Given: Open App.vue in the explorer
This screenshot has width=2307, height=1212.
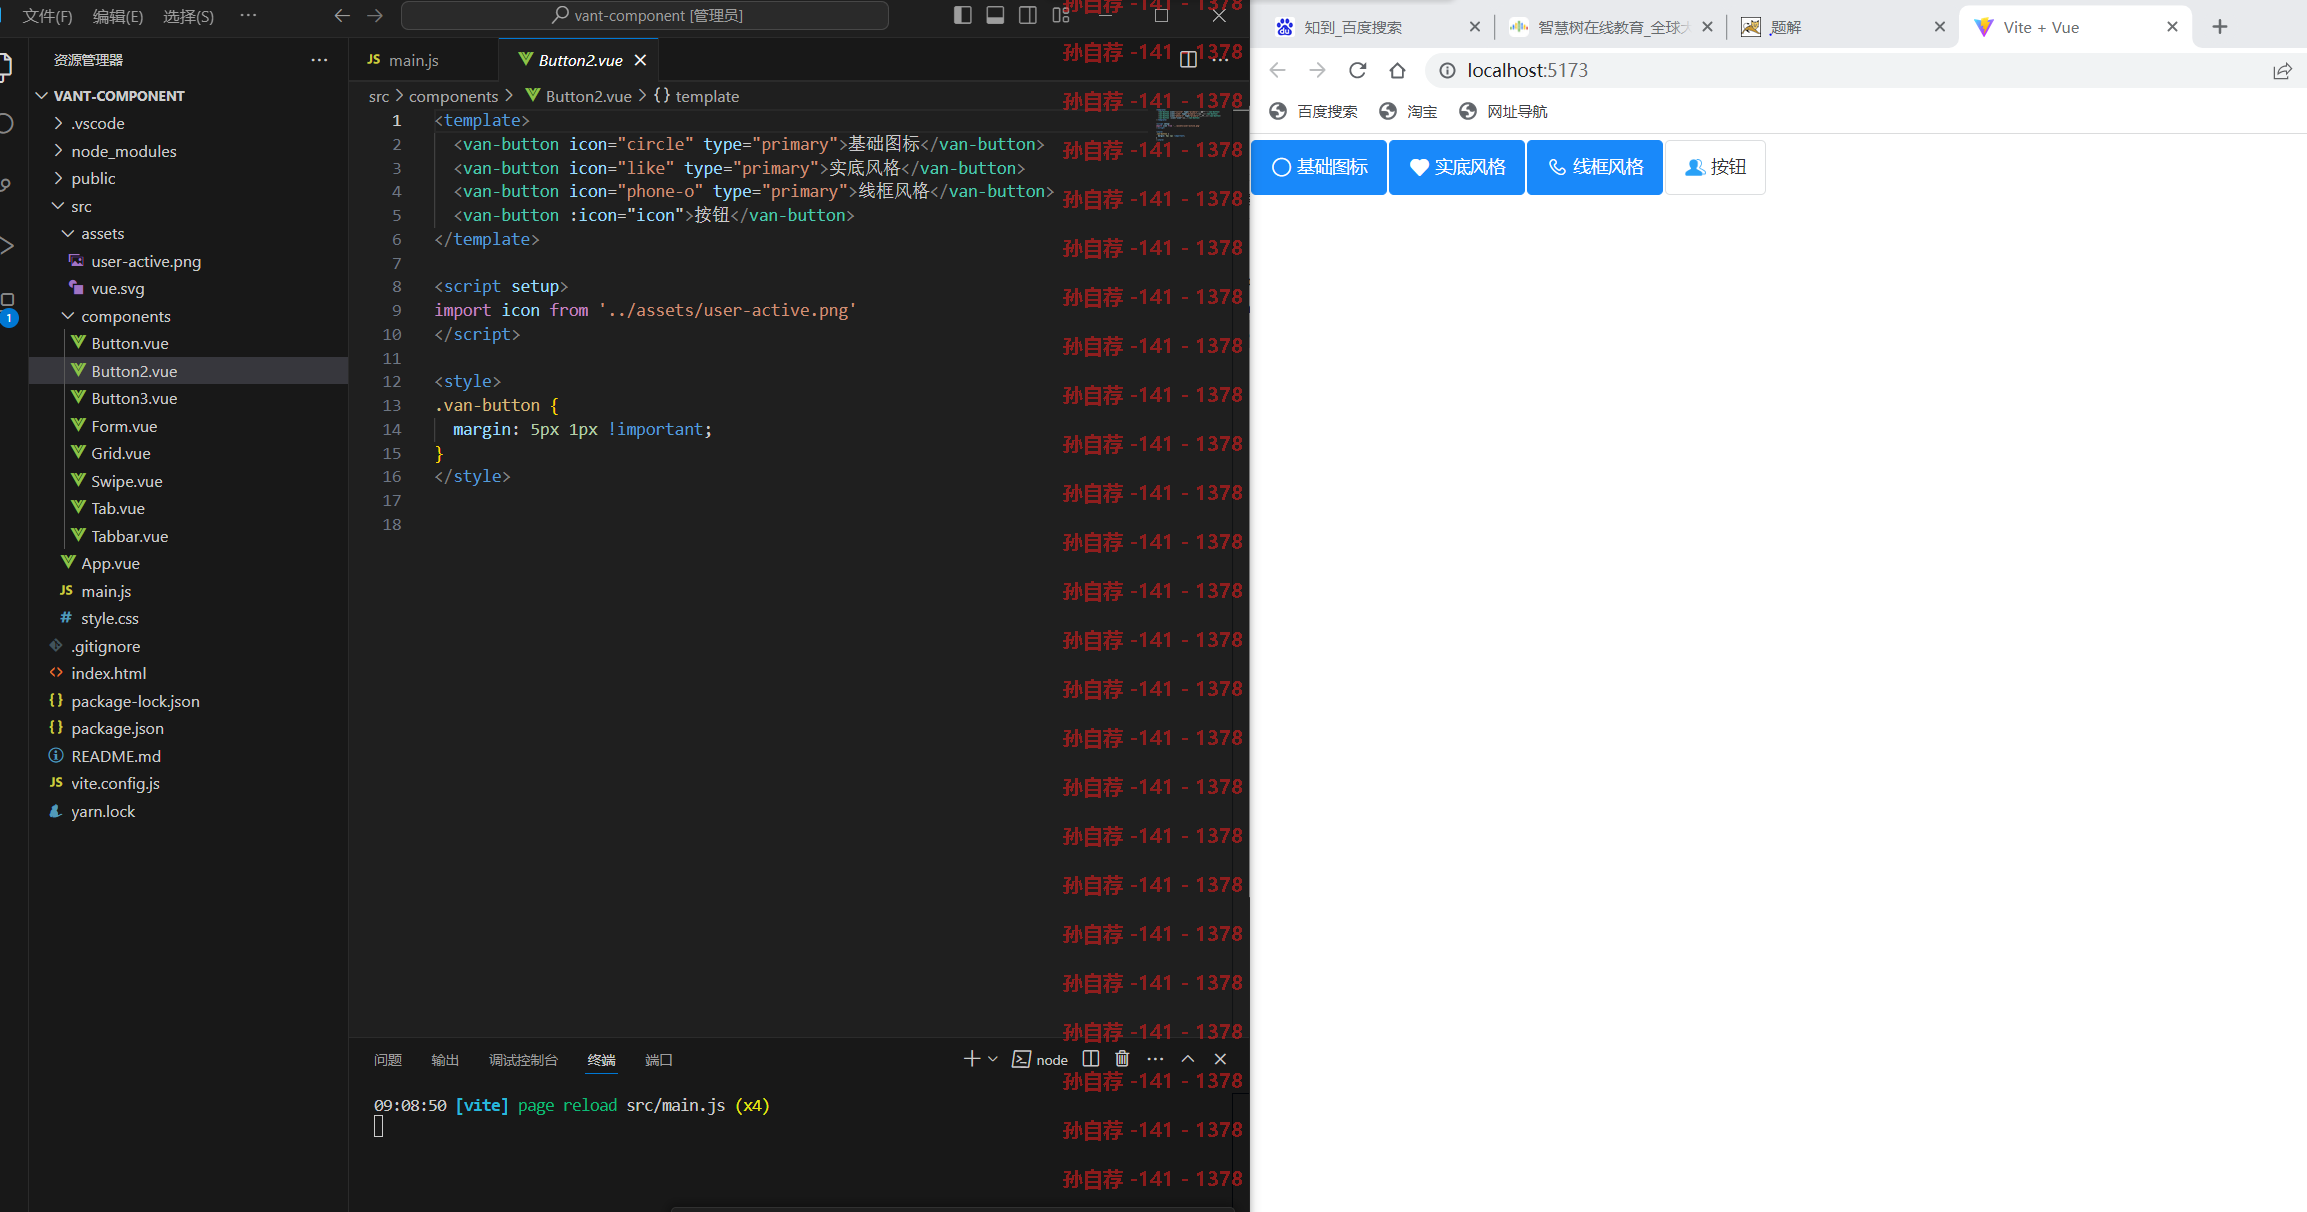Looking at the screenshot, I should (110, 563).
